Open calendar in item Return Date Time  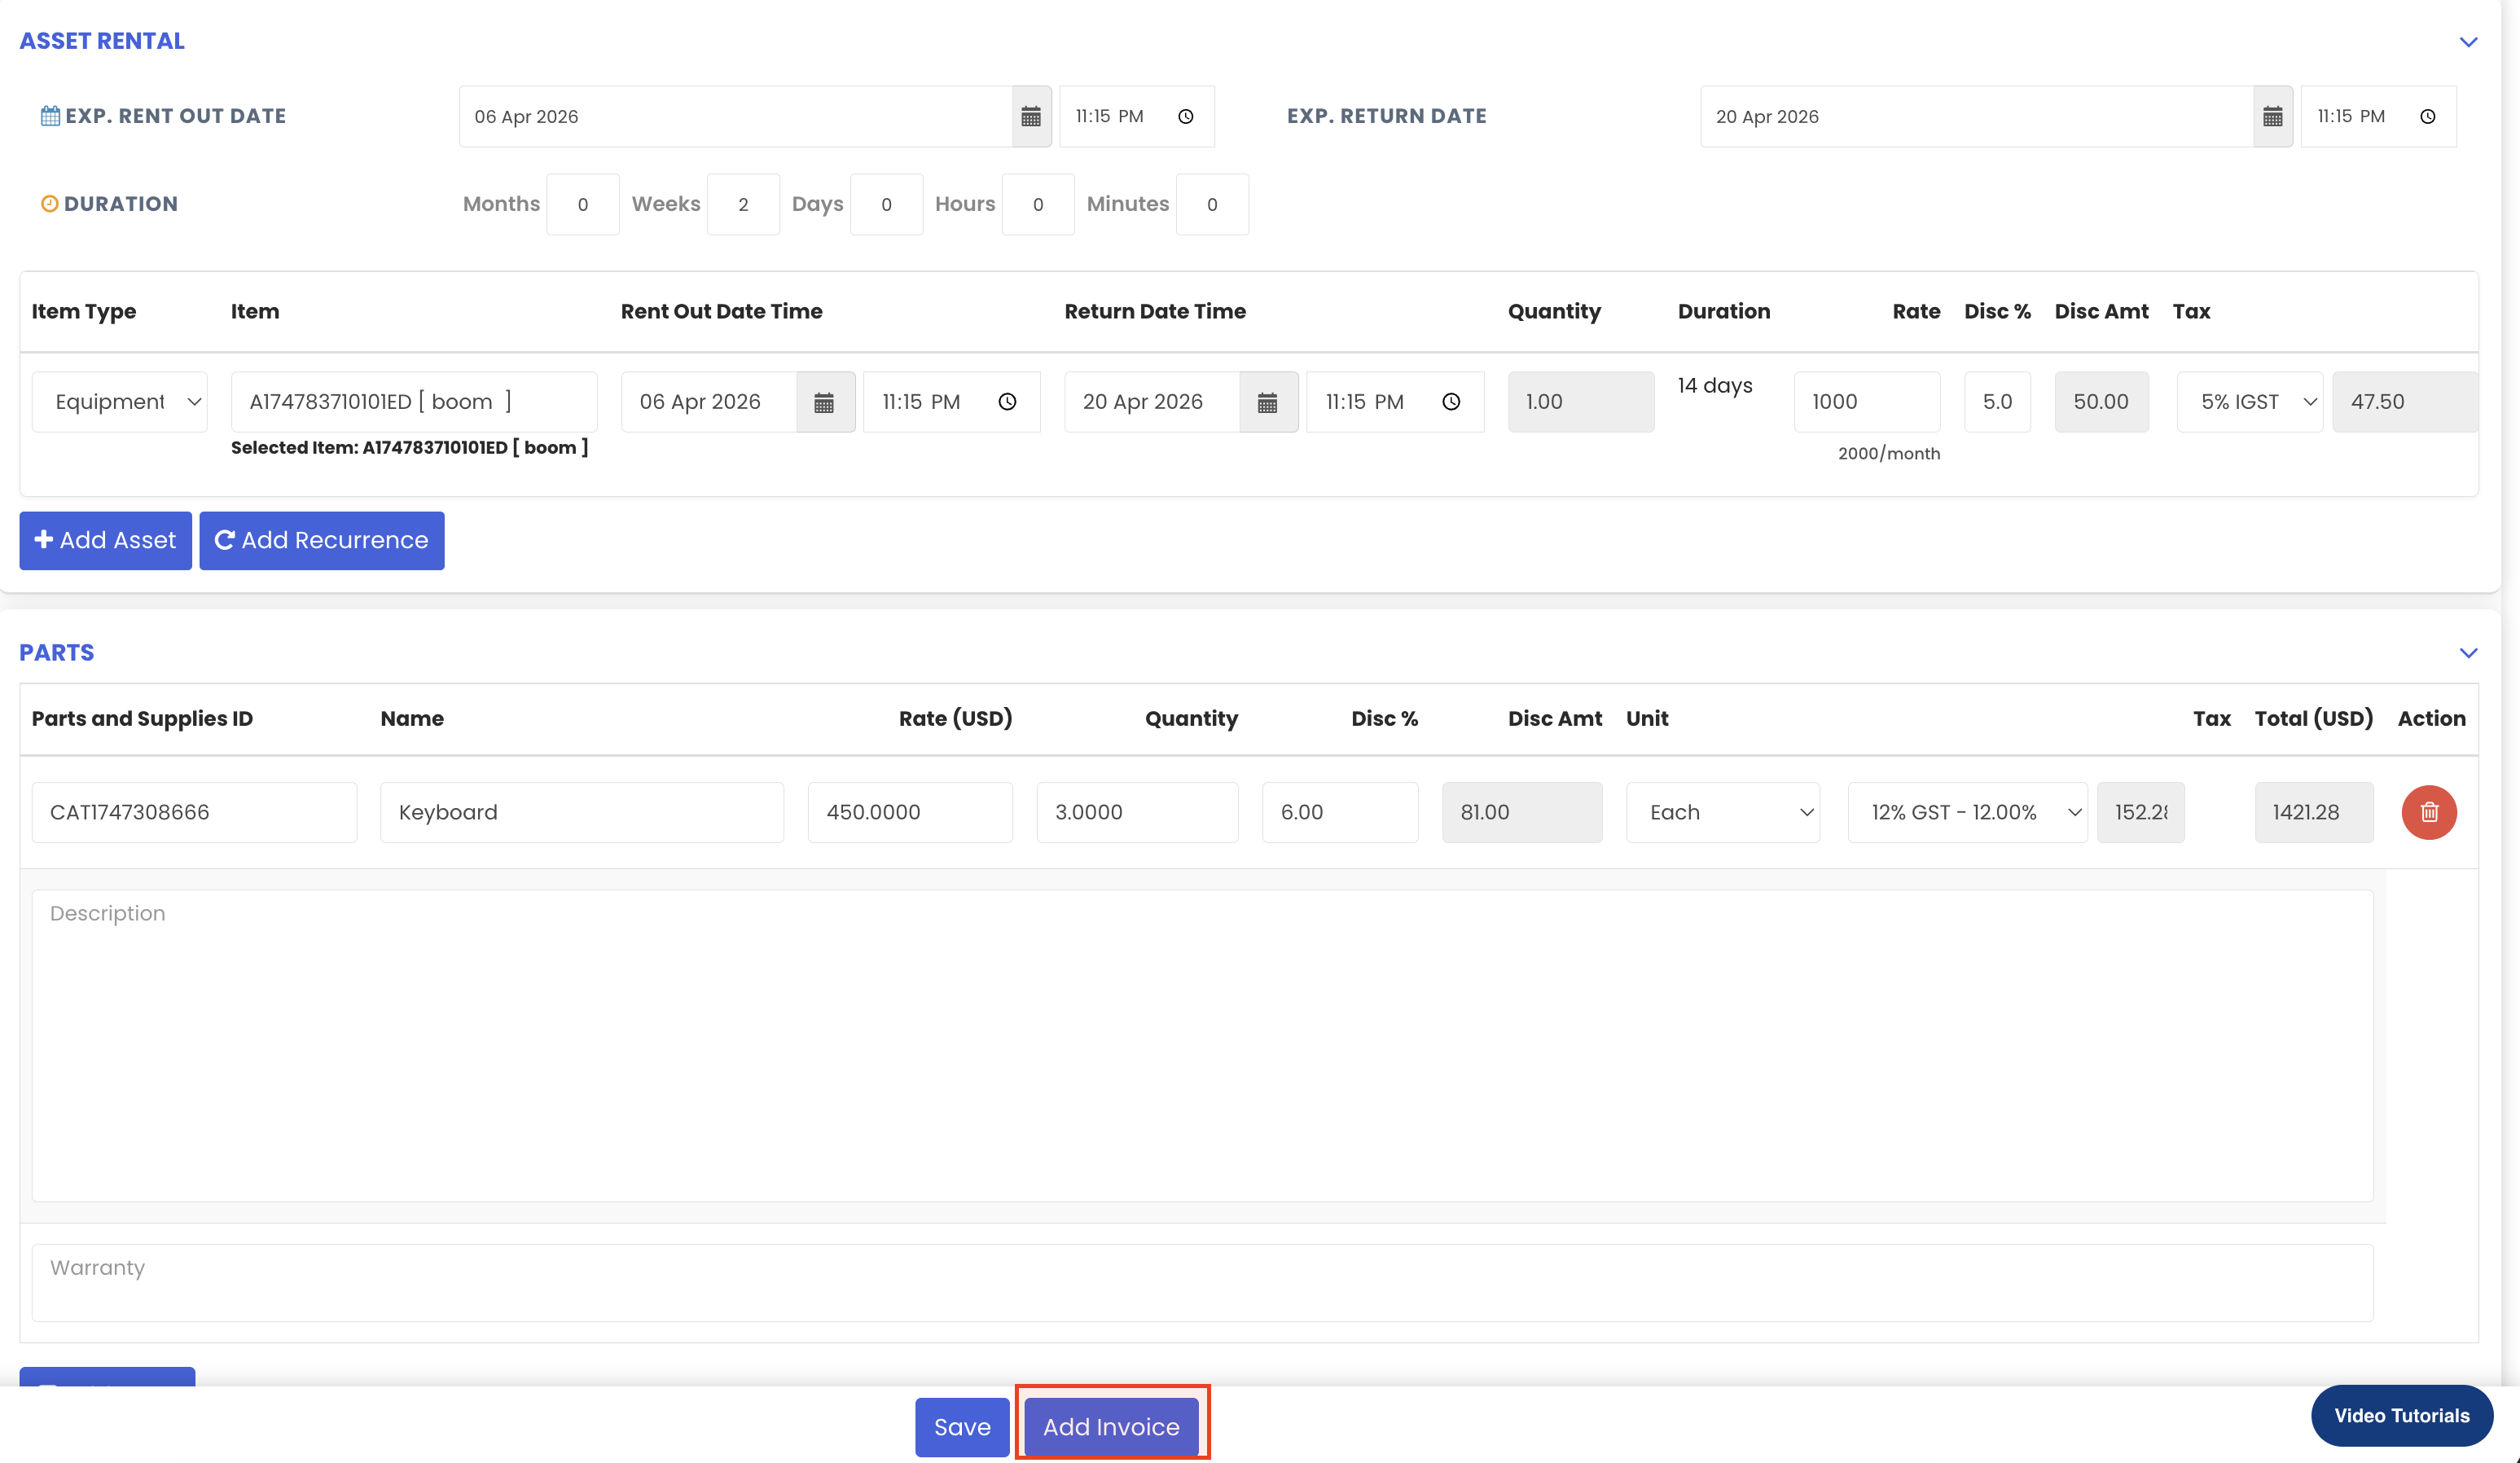point(1267,402)
